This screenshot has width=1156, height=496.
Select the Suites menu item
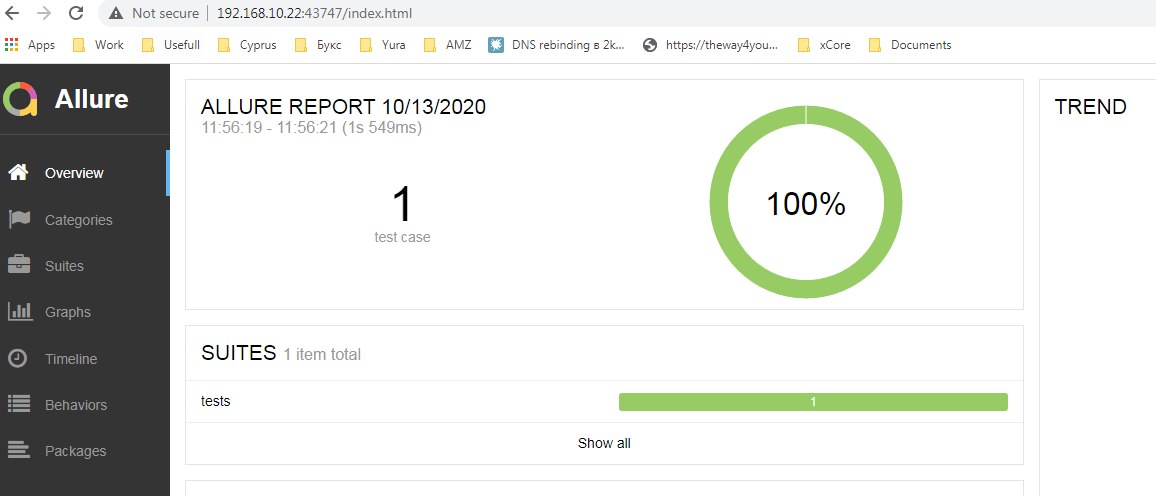[x=85, y=266]
